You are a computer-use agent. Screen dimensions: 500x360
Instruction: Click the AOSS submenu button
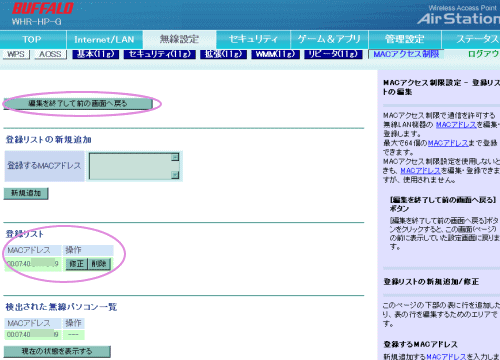click(50, 54)
